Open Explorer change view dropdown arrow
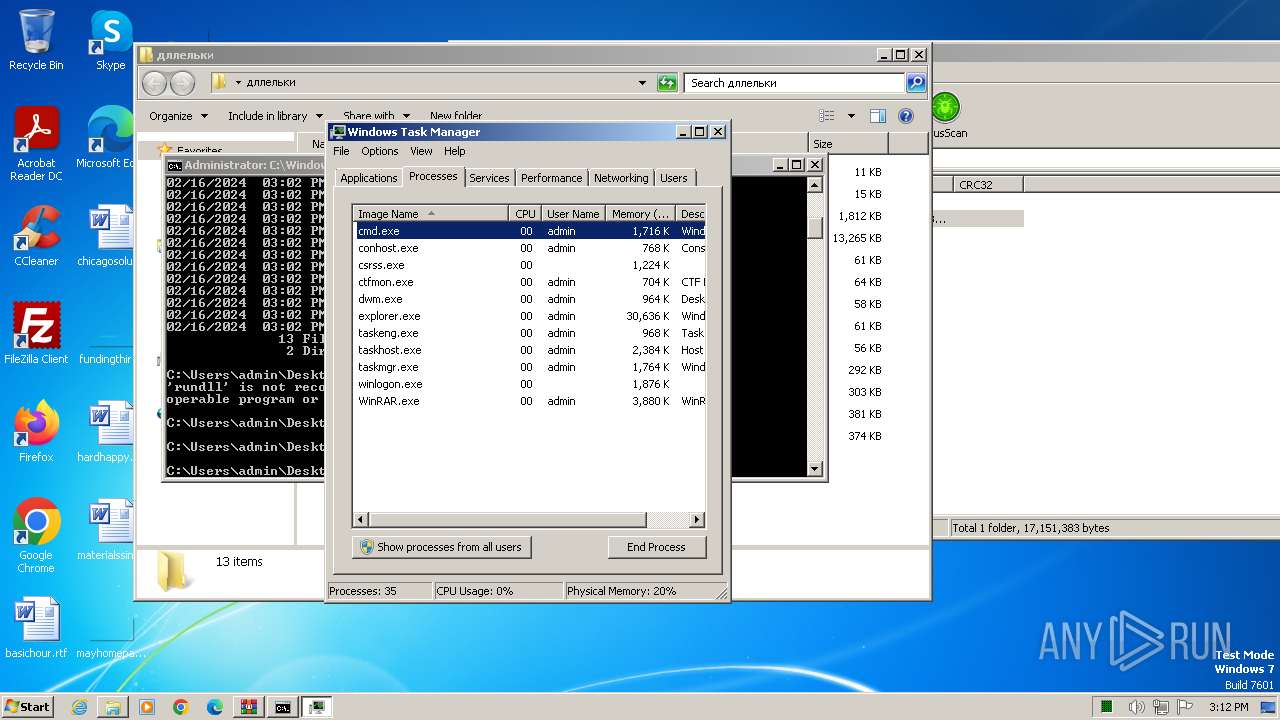 851,116
